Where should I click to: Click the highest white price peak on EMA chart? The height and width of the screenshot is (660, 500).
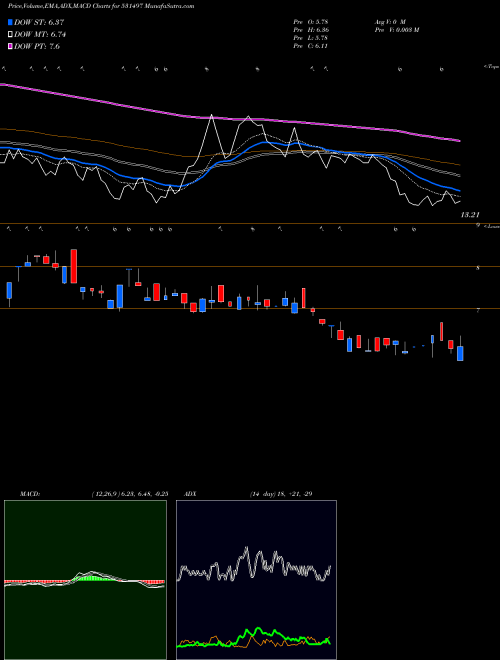coord(211,115)
